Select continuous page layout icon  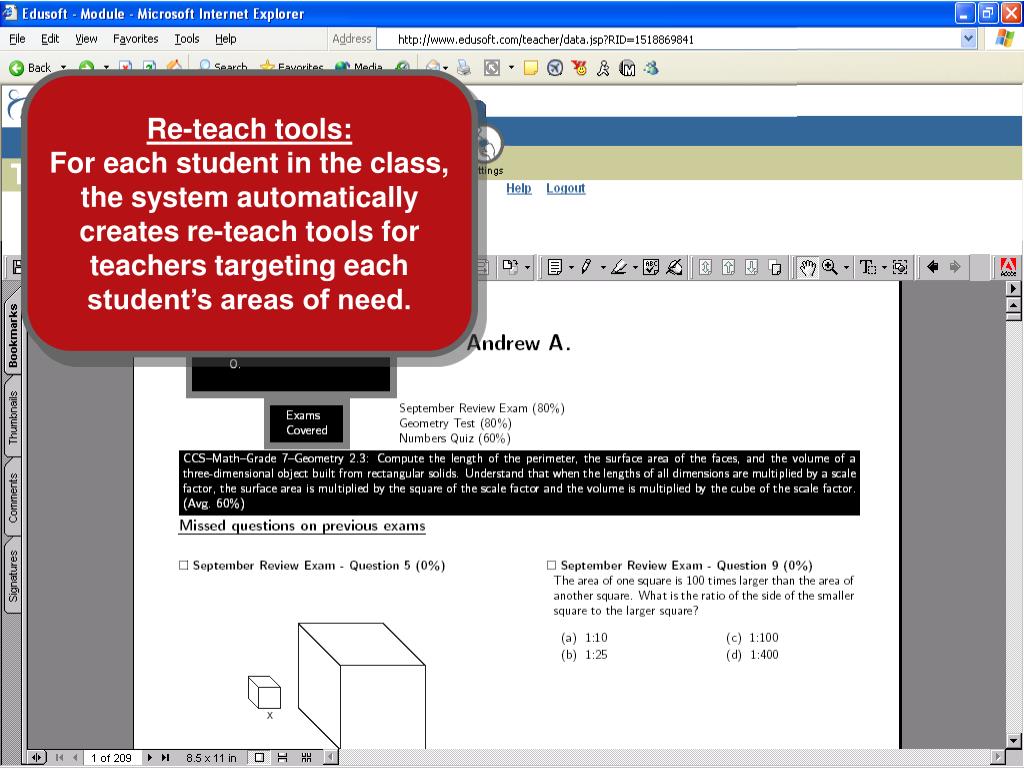tap(283, 758)
